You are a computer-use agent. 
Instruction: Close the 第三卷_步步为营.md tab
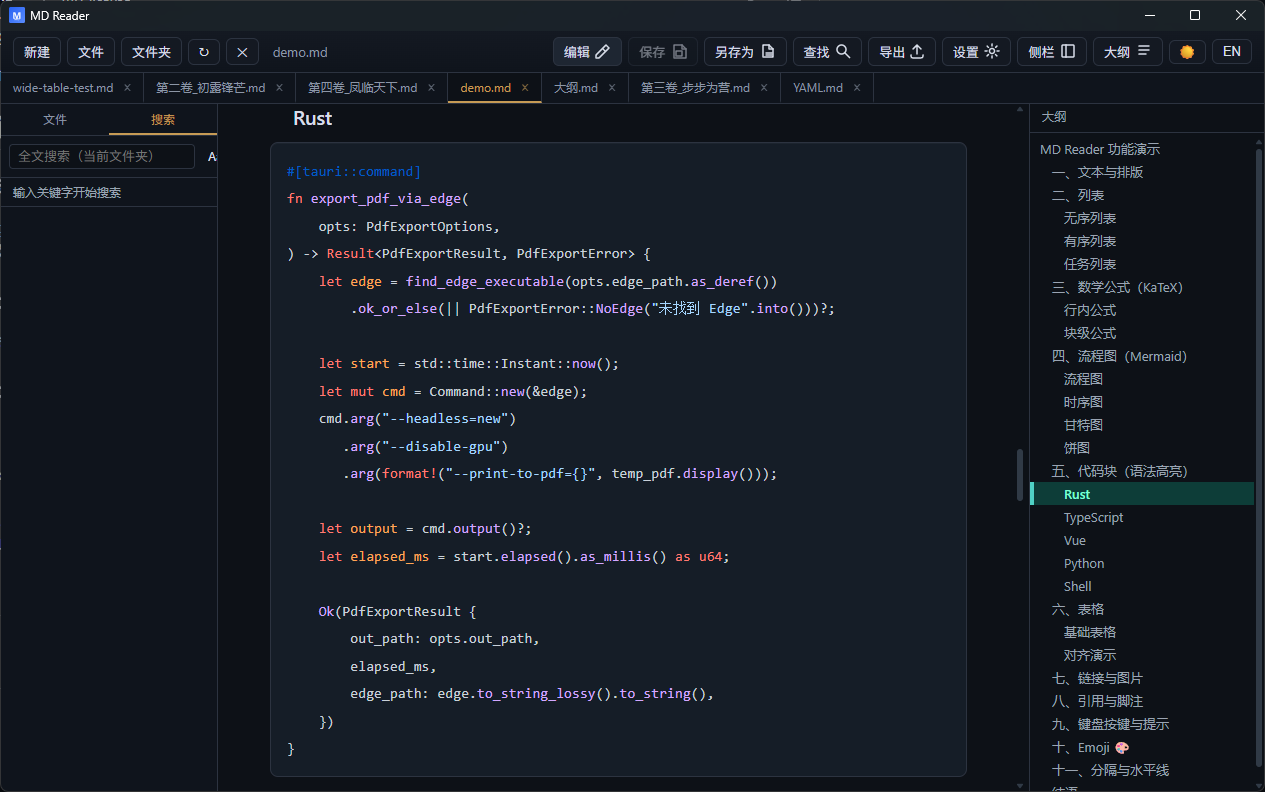coord(764,88)
